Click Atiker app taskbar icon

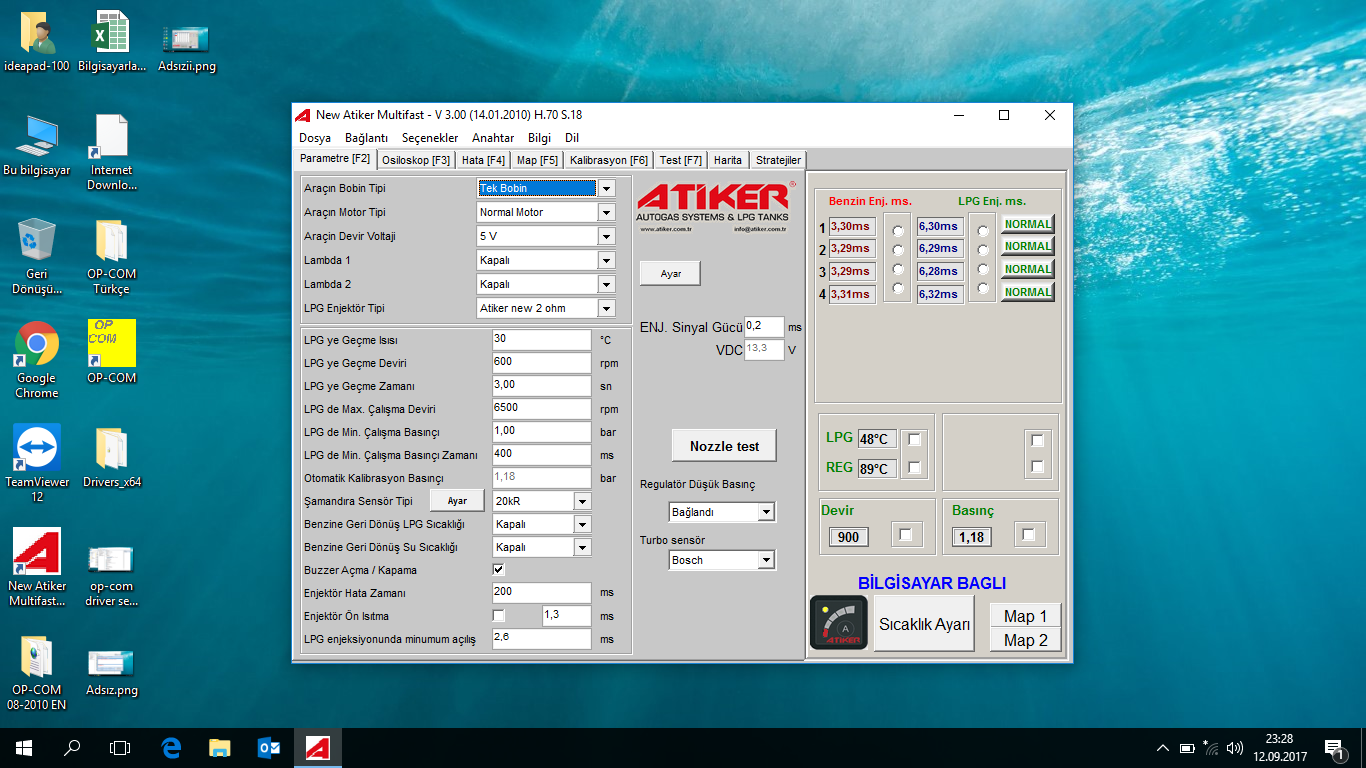tap(318, 747)
